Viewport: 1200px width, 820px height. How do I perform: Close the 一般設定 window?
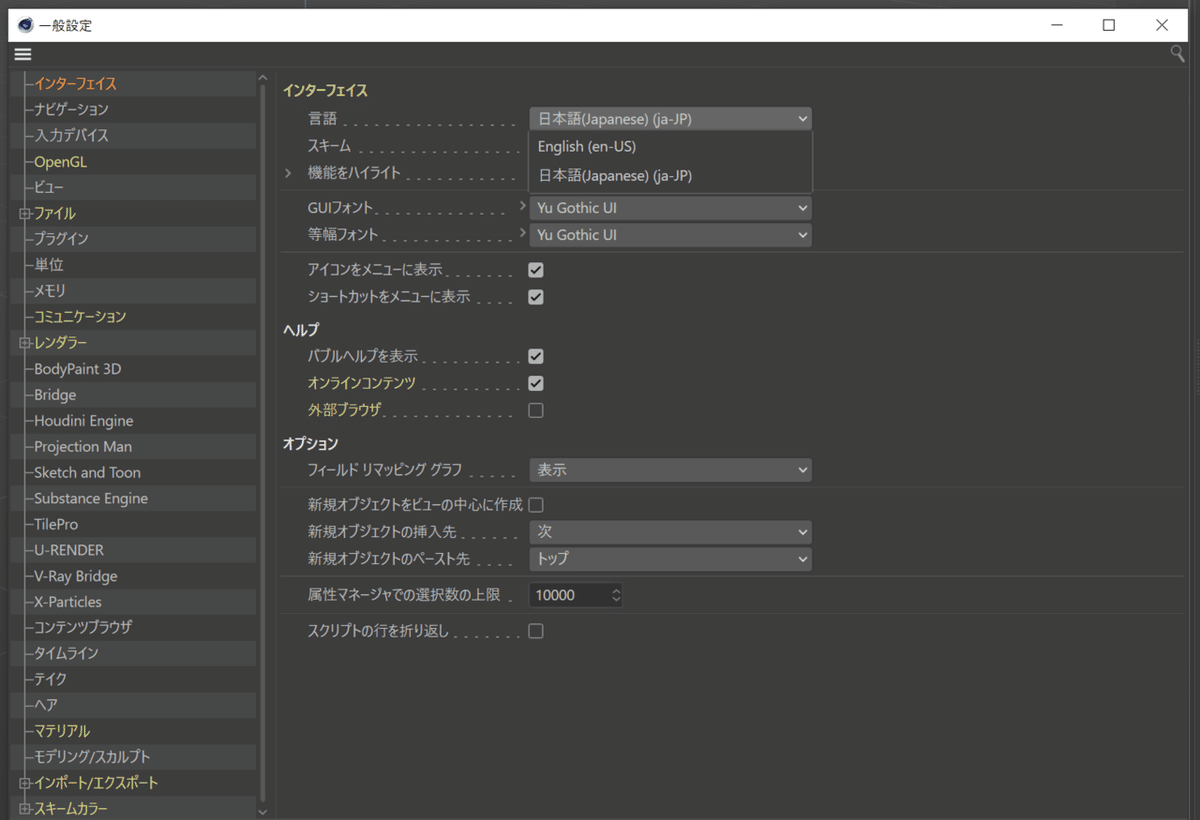(x=1161, y=25)
